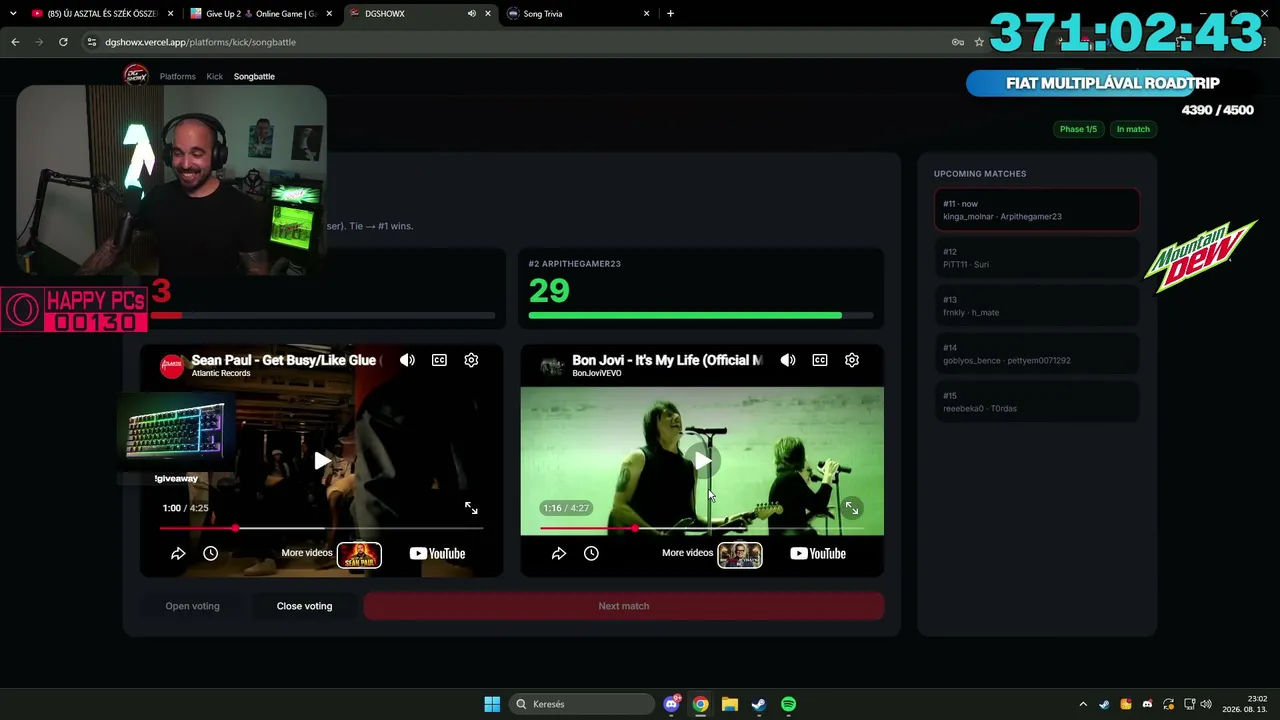Mute the Bon Jovi video volume icon
This screenshot has width=1280, height=720.
[x=788, y=360]
